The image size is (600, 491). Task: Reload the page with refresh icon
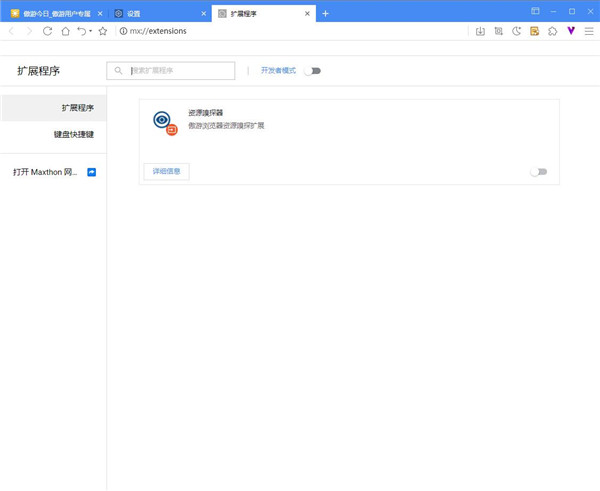click(47, 31)
